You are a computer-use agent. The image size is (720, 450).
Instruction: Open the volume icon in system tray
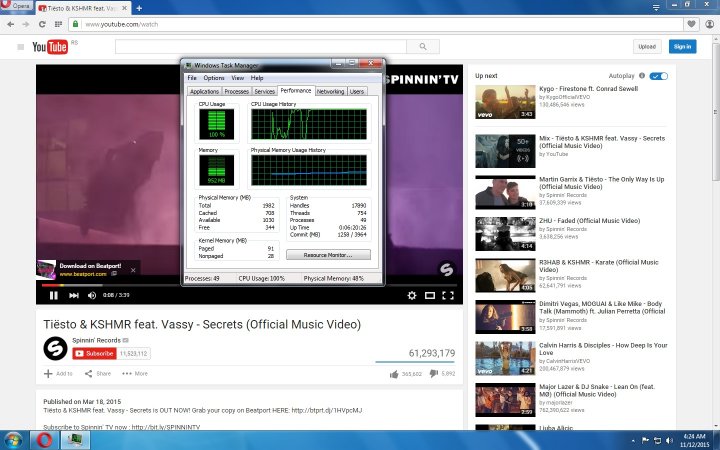pos(669,440)
